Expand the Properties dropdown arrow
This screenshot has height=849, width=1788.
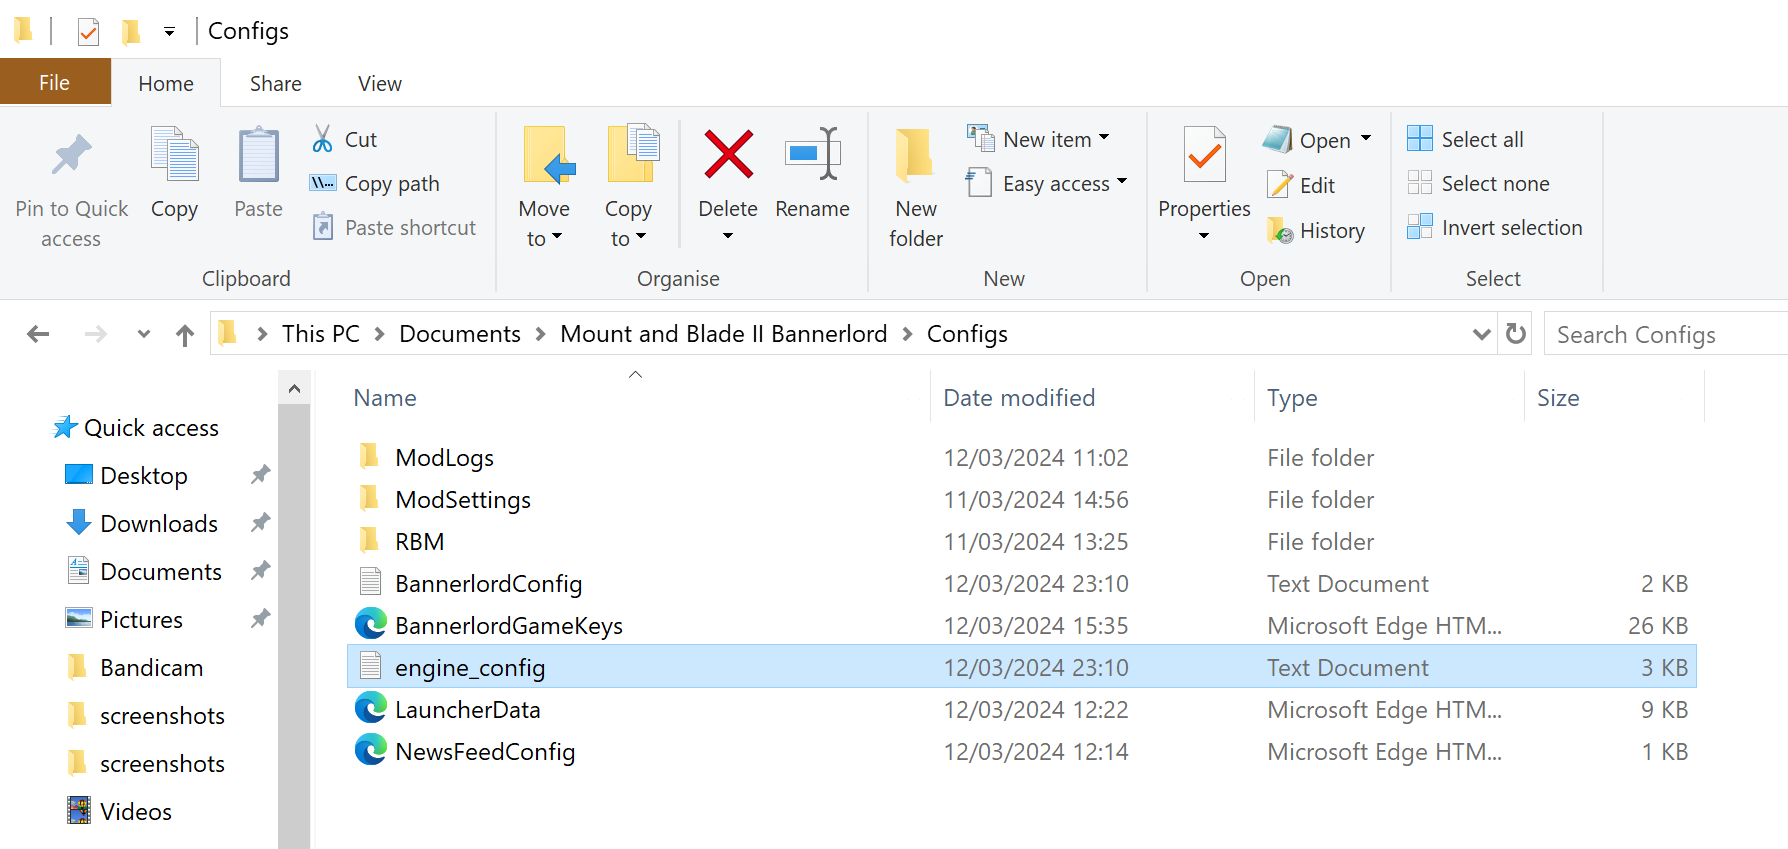pyautogui.click(x=1204, y=236)
